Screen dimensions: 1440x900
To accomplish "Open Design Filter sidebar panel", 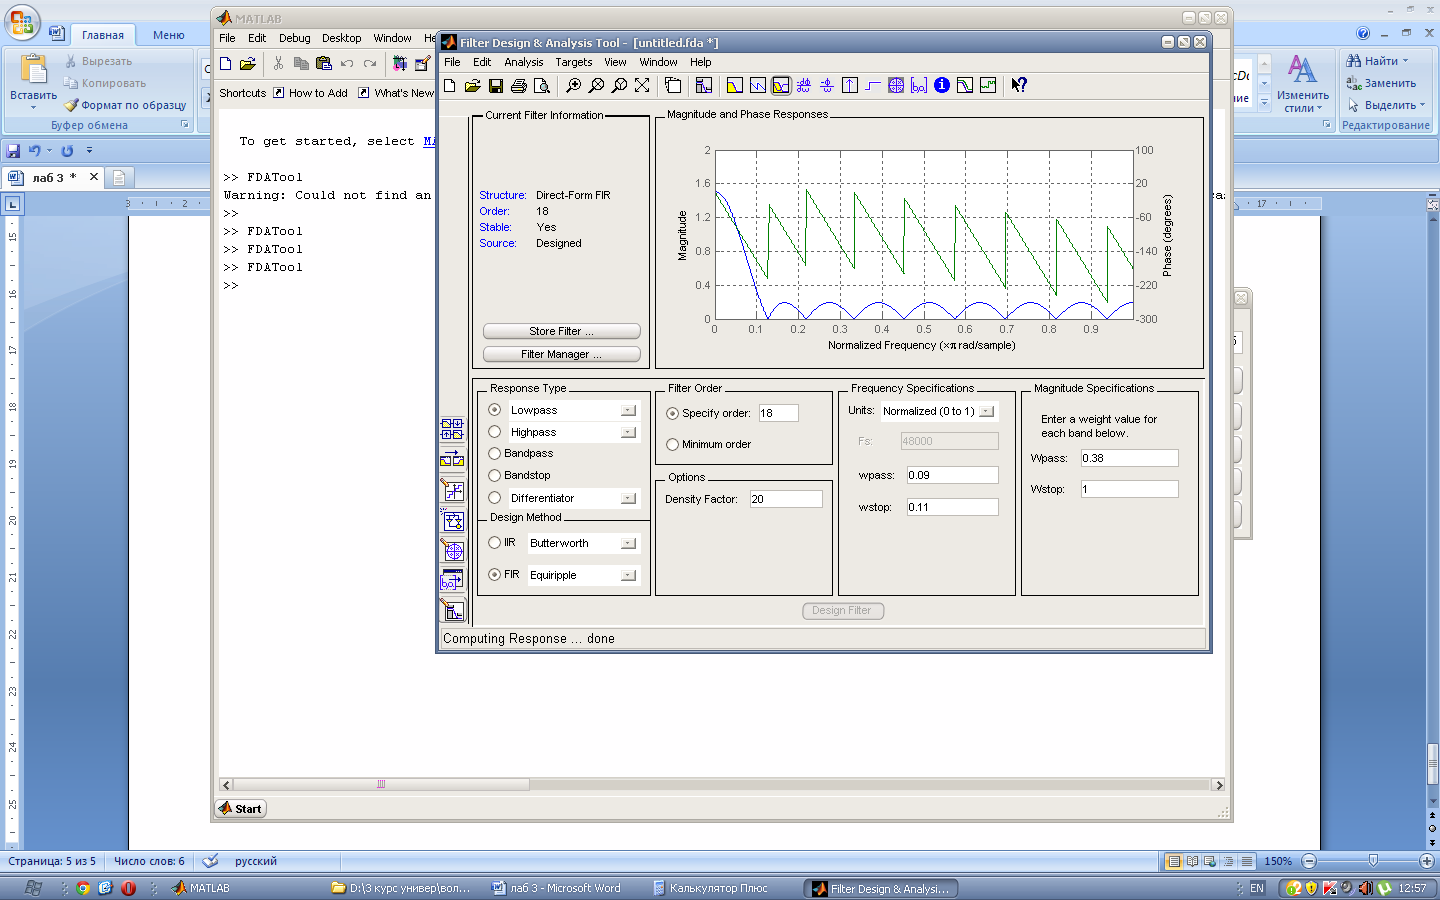I will [x=452, y=610].
